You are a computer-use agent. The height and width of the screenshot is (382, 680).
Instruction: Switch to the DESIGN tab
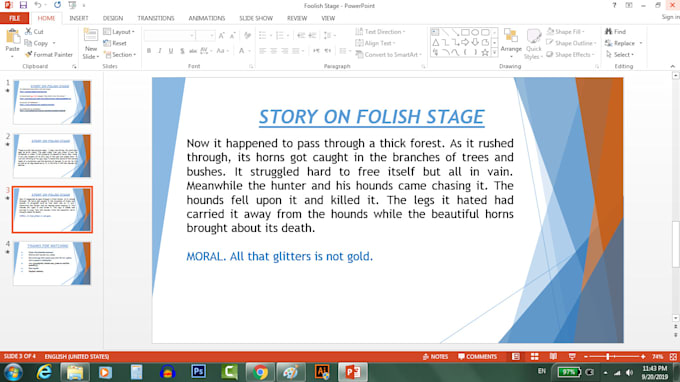(x=113, y=18)
